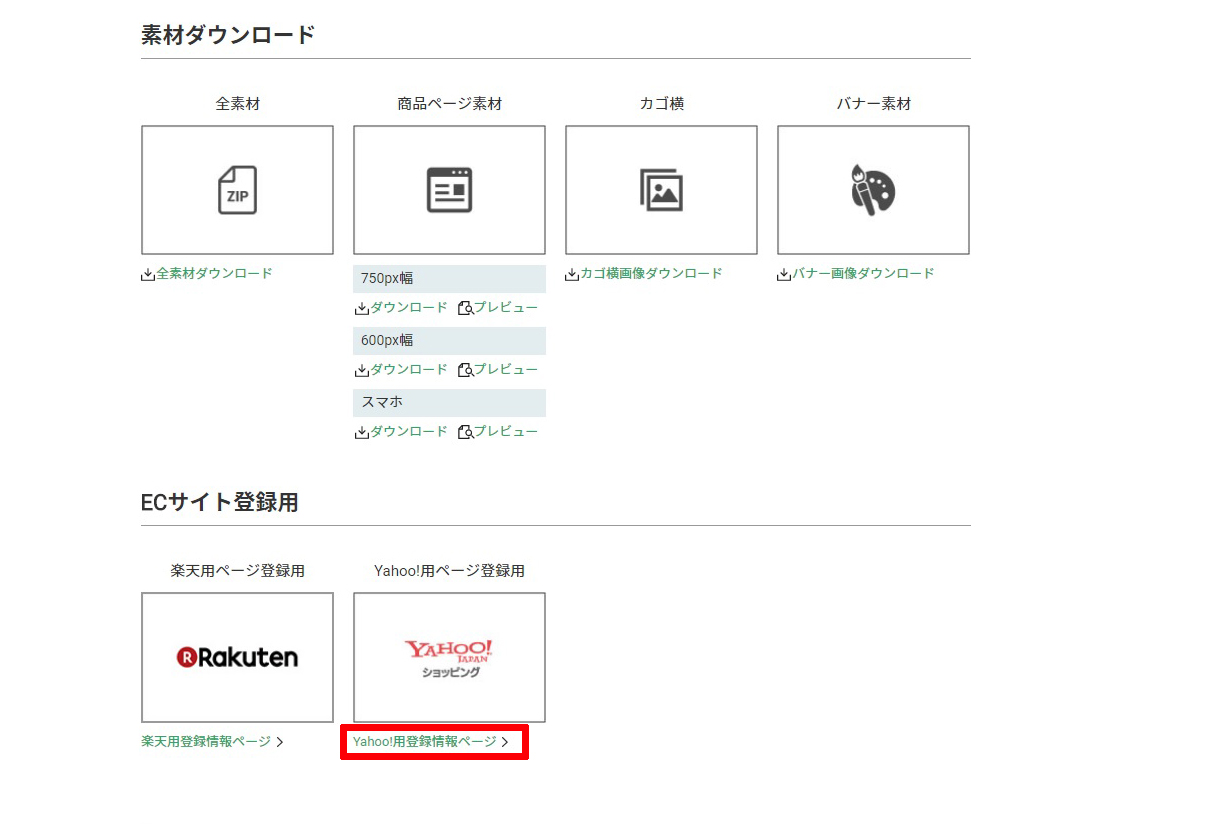The height and width of the screenshot is (824, 1206).
Task: Click the webpage layout icon under 商品ページ素材
Action: click(449, 190)
